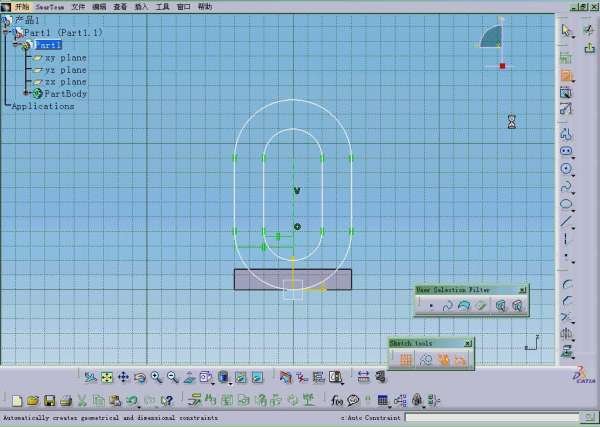Activate the Rotate view tool
Viewport: 600px width, 427px height.
click(140, 377)
